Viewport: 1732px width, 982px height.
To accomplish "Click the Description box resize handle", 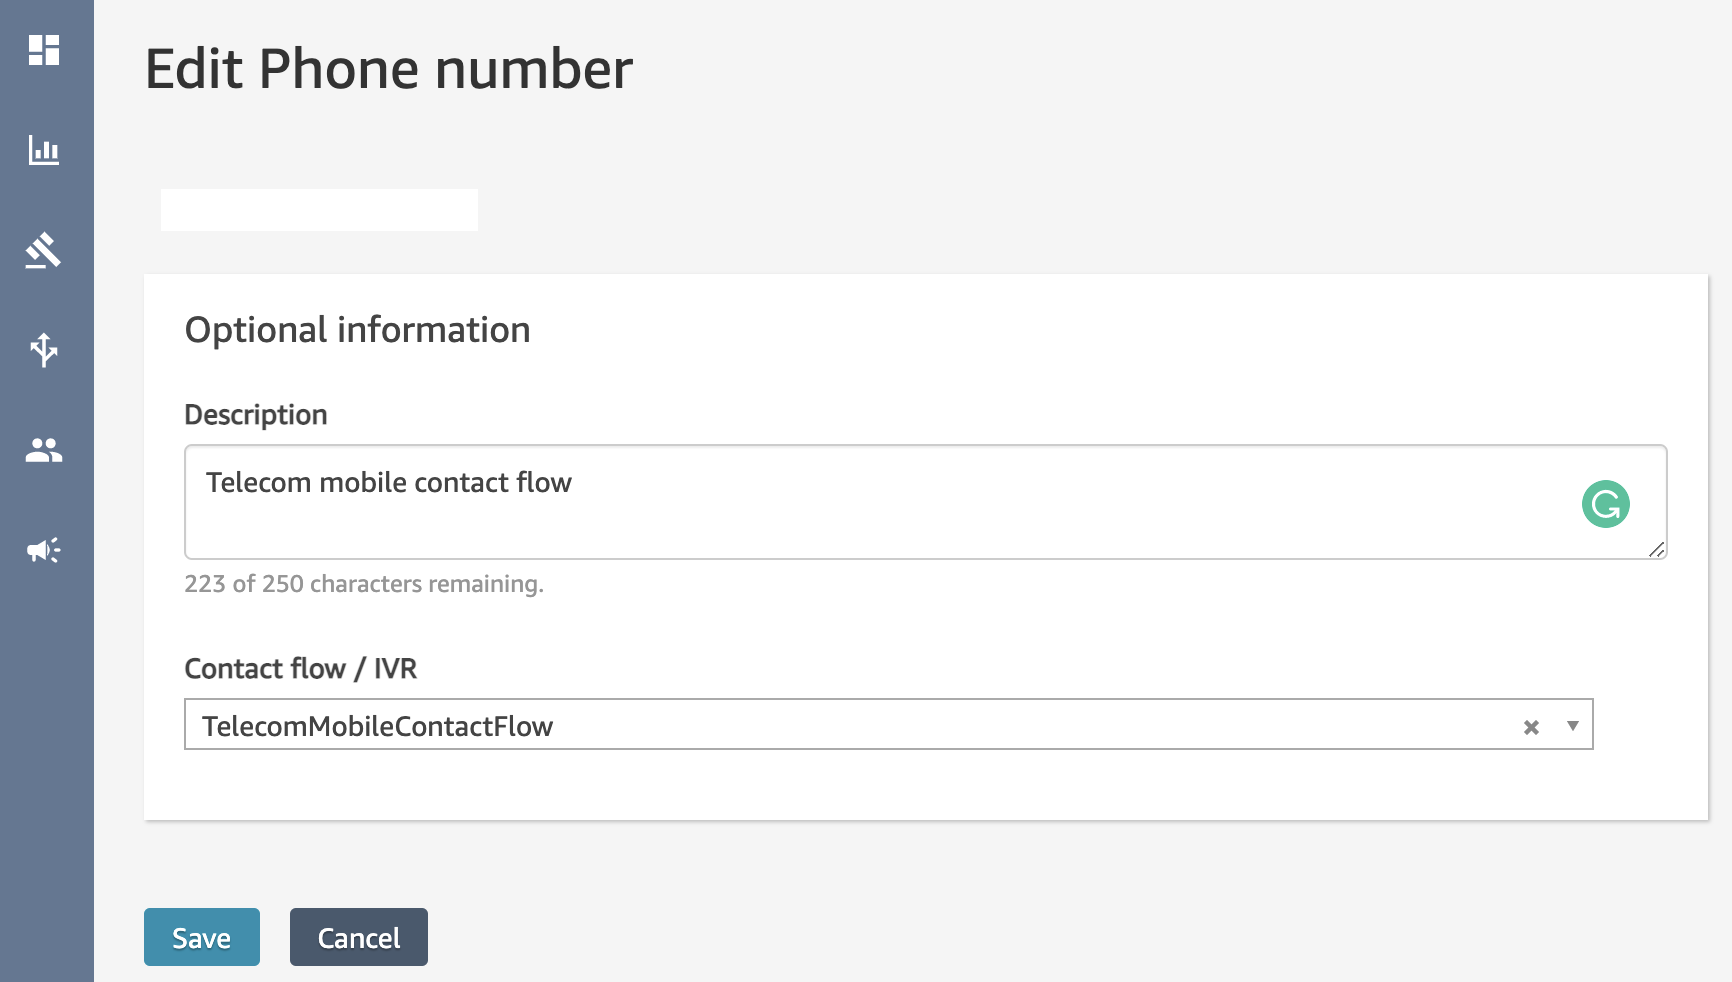I will pyautogui.click(x=1656, y=549).
